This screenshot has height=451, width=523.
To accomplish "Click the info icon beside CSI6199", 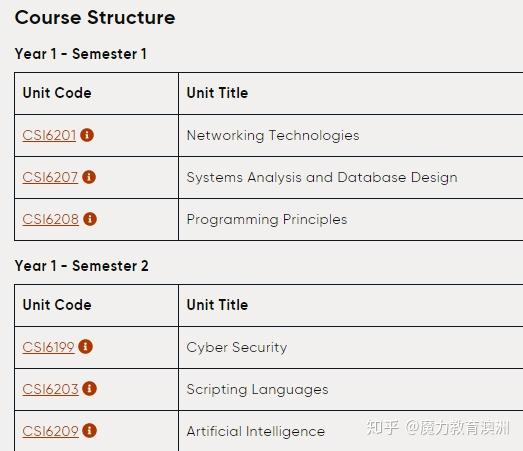I will 85,347.
